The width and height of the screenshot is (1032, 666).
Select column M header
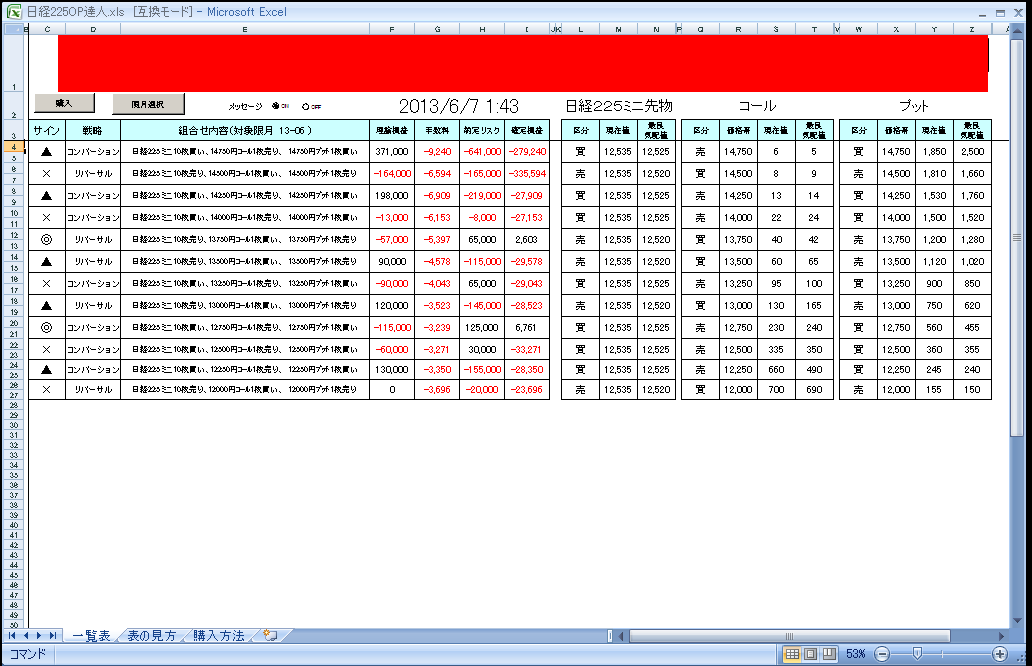click(618, 29)
